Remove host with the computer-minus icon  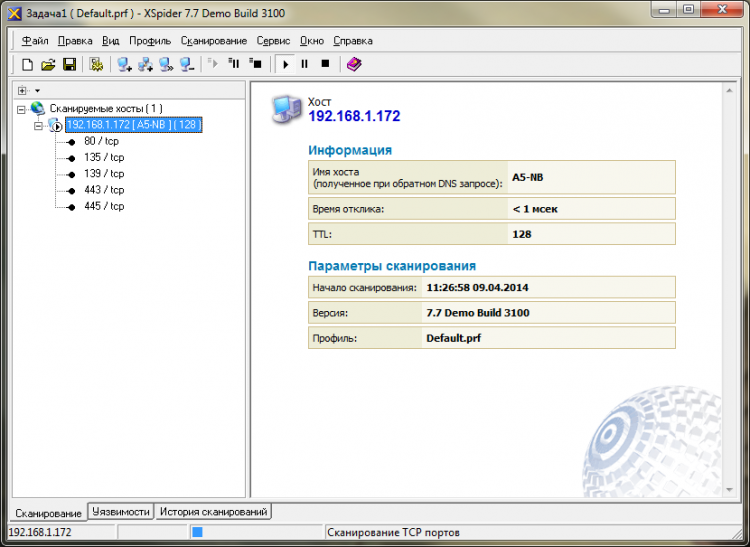(x=187, y=64)
